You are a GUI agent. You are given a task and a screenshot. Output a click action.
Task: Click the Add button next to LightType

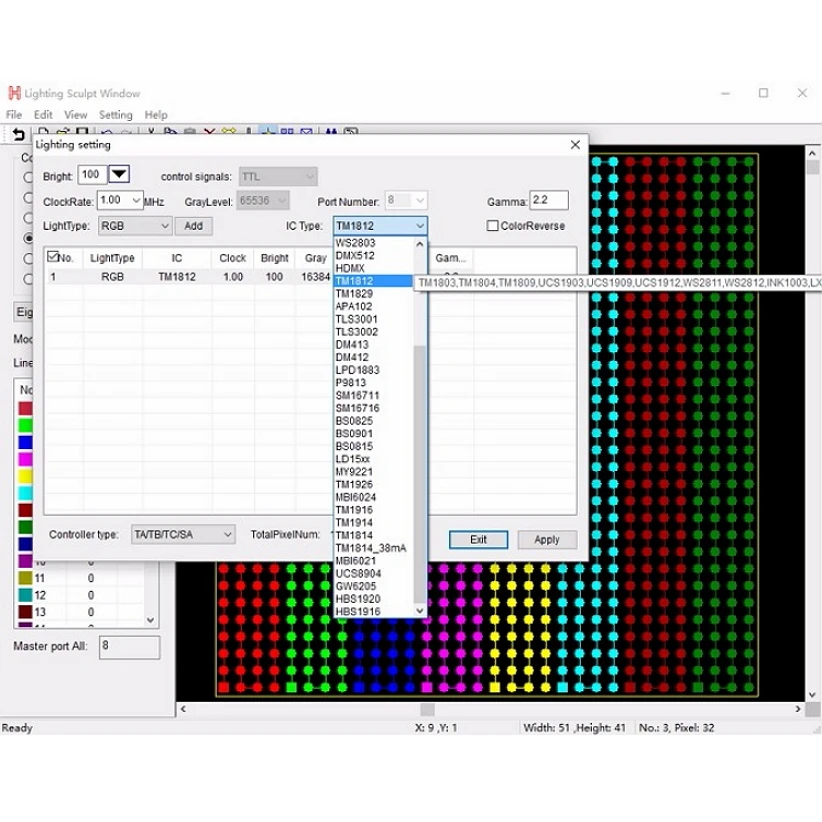tap(193, 226)
